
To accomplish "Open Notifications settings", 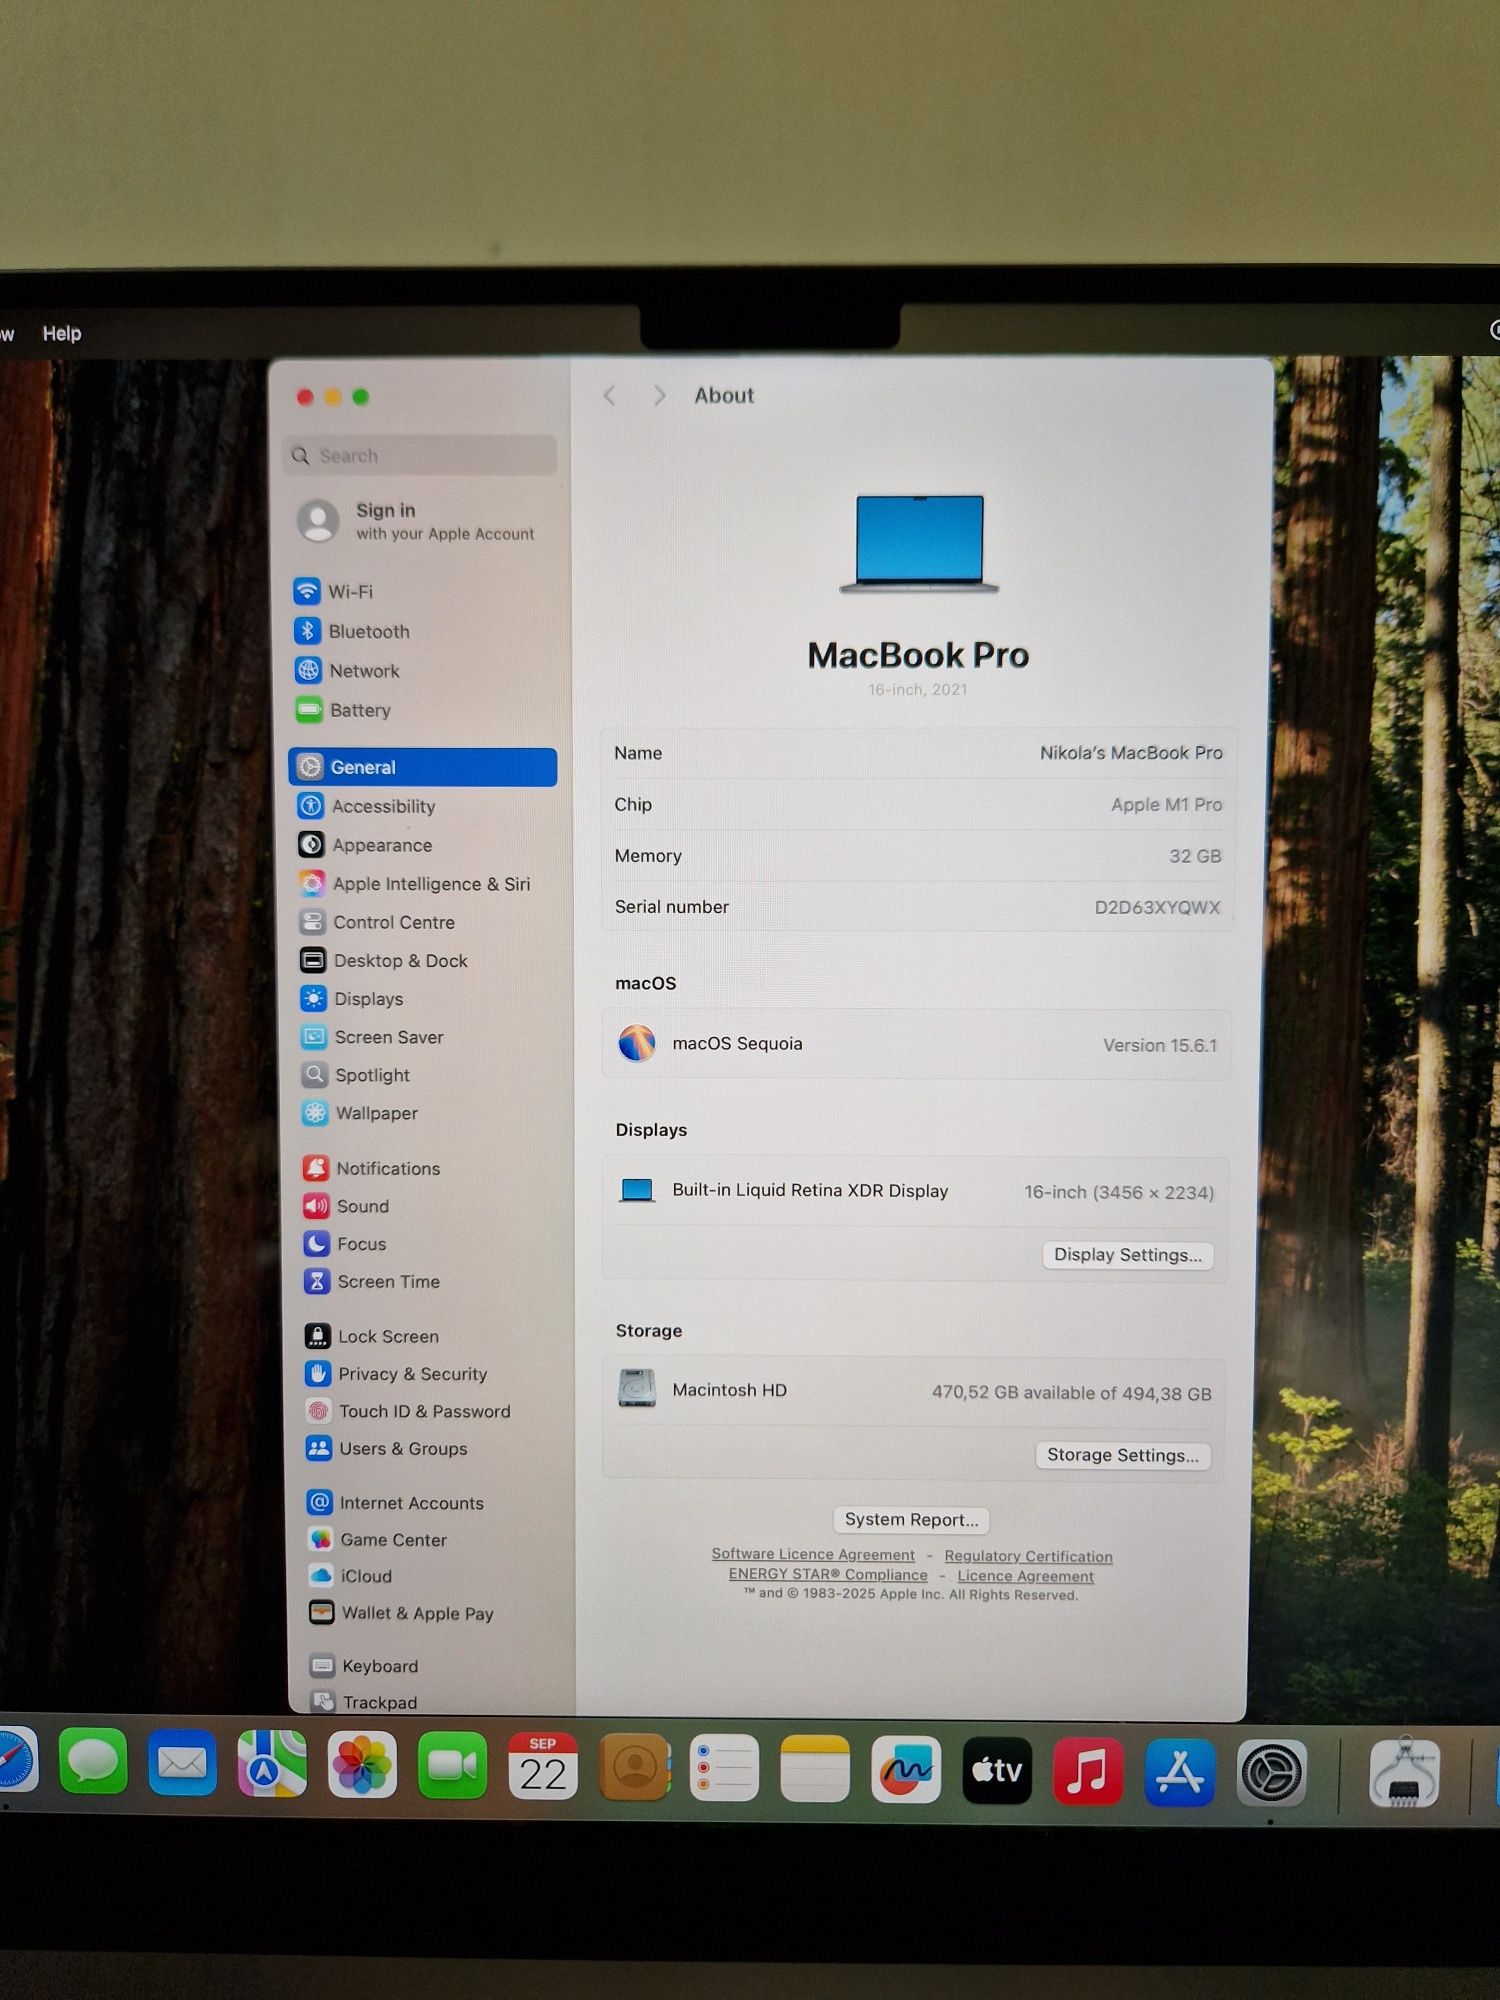I will coord(371,1168).
